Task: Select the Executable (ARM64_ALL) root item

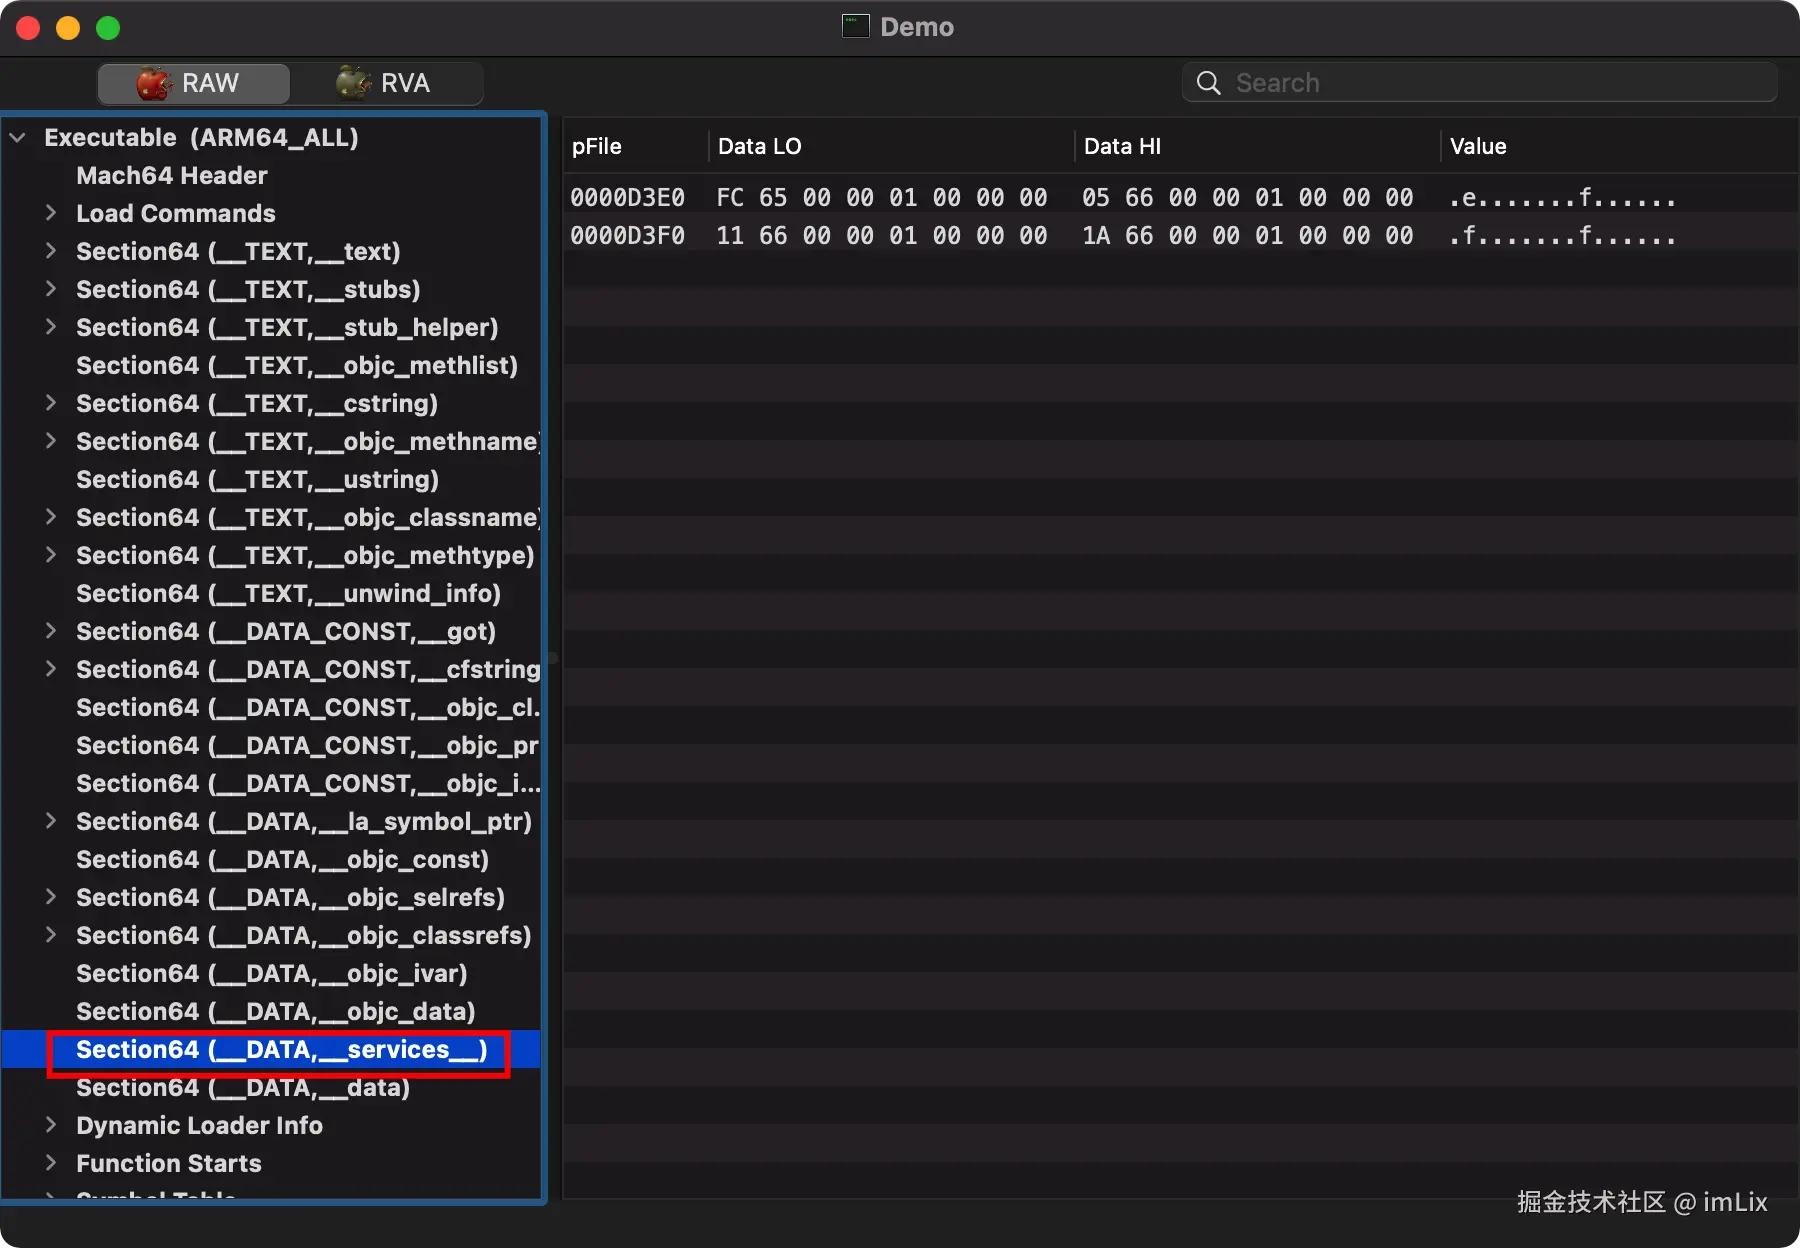Action: click(x=201, y=138)
